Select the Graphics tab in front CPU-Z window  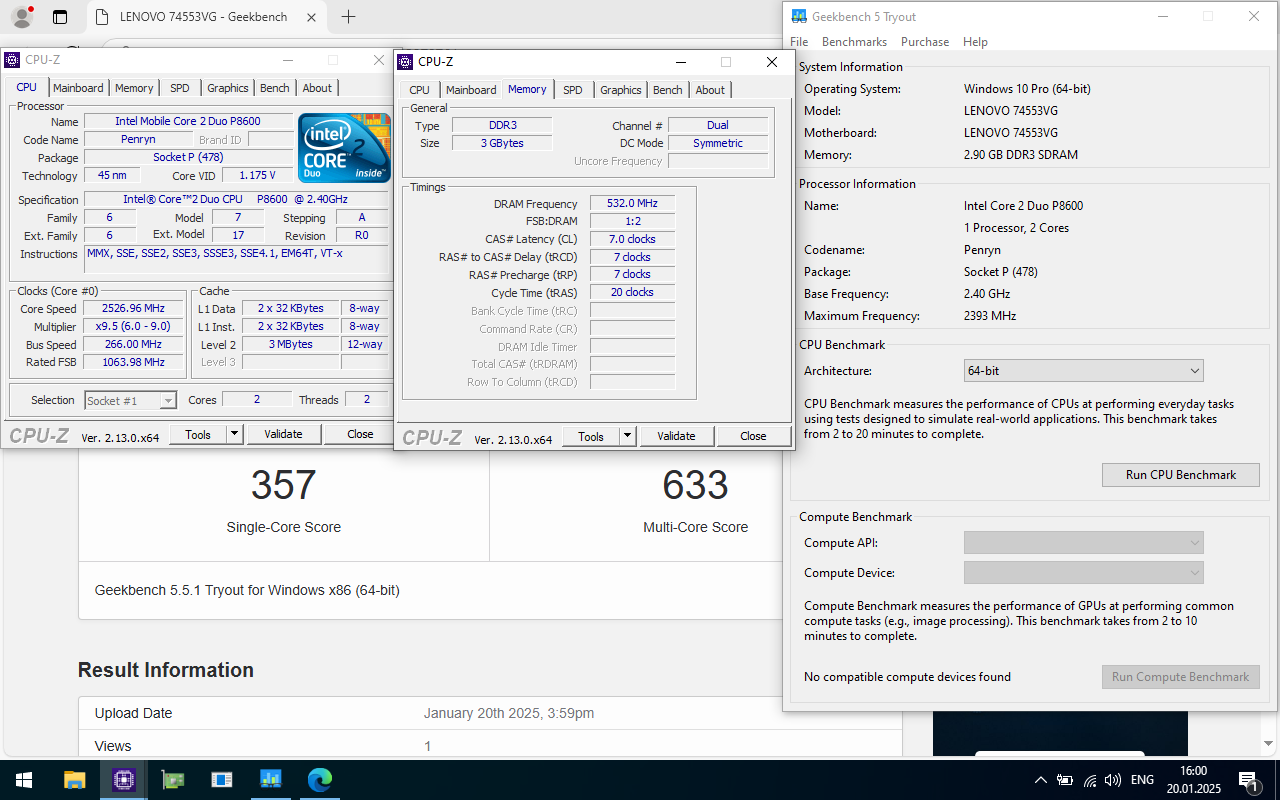621,90
